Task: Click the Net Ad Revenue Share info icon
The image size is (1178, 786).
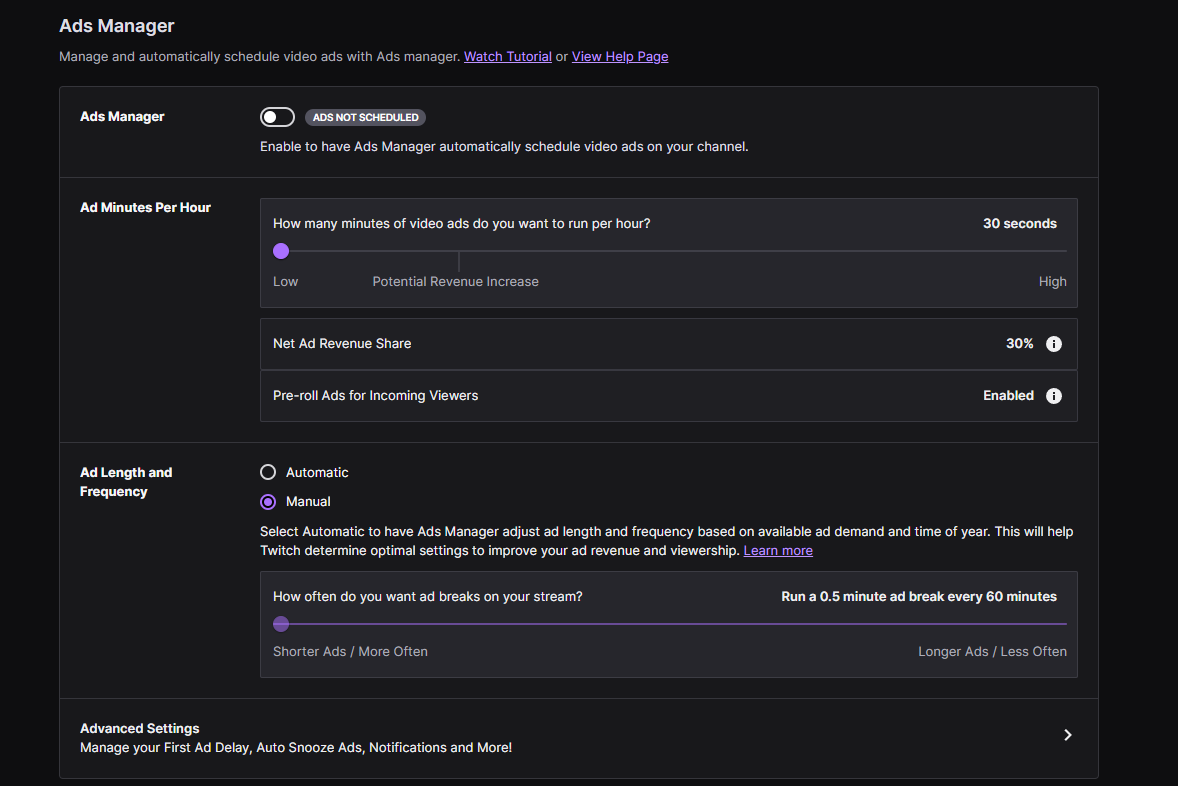Action: (x=1053, y=344)
